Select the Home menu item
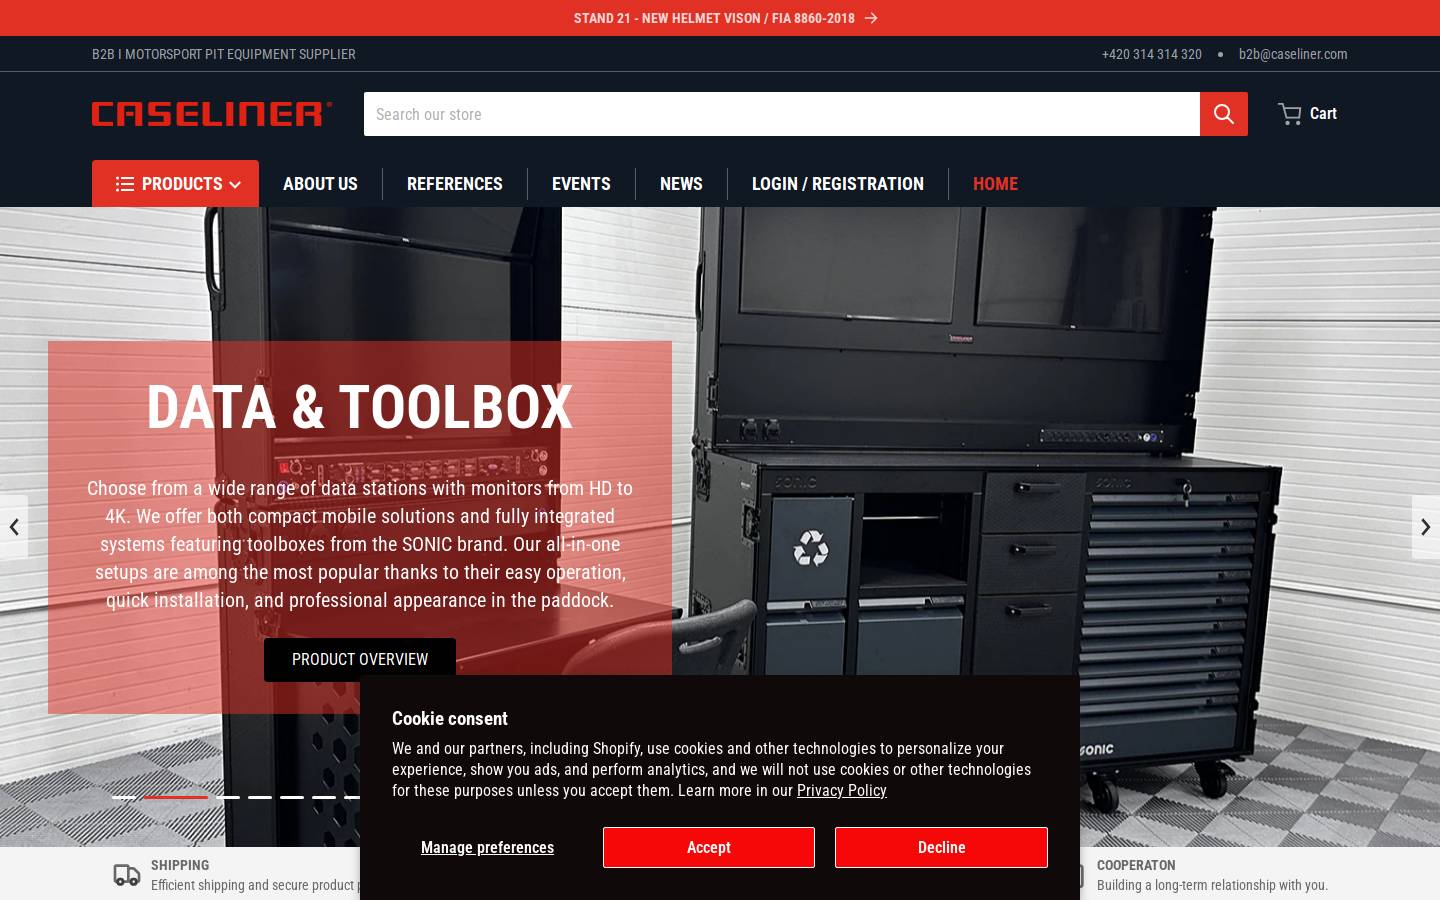Image resolution: width=1440 pixels, height=900 pixels. pos(995,184)
